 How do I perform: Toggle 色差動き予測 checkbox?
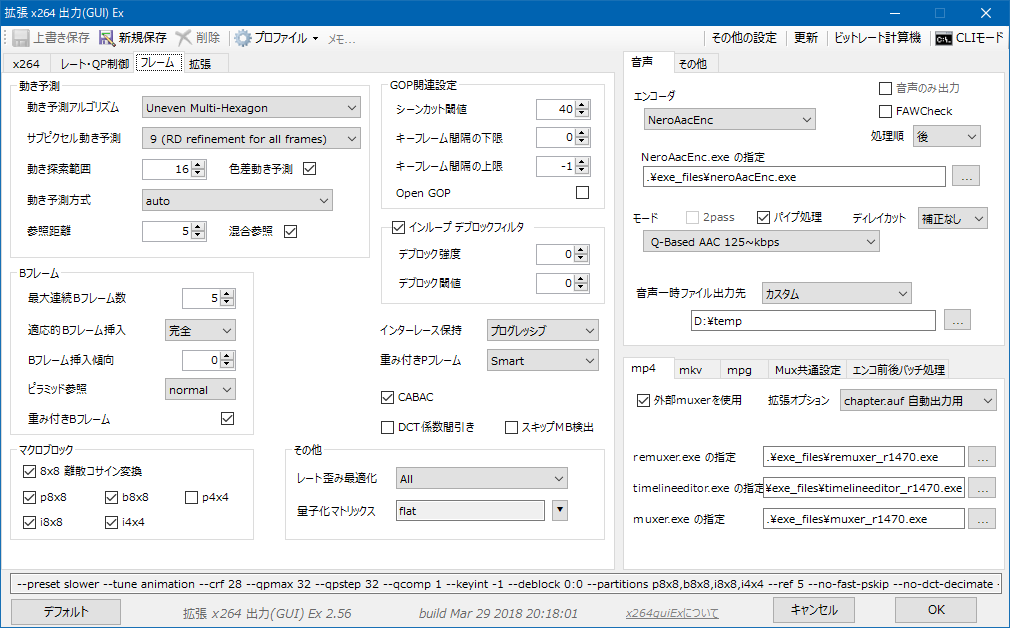(x=309, y=169)
